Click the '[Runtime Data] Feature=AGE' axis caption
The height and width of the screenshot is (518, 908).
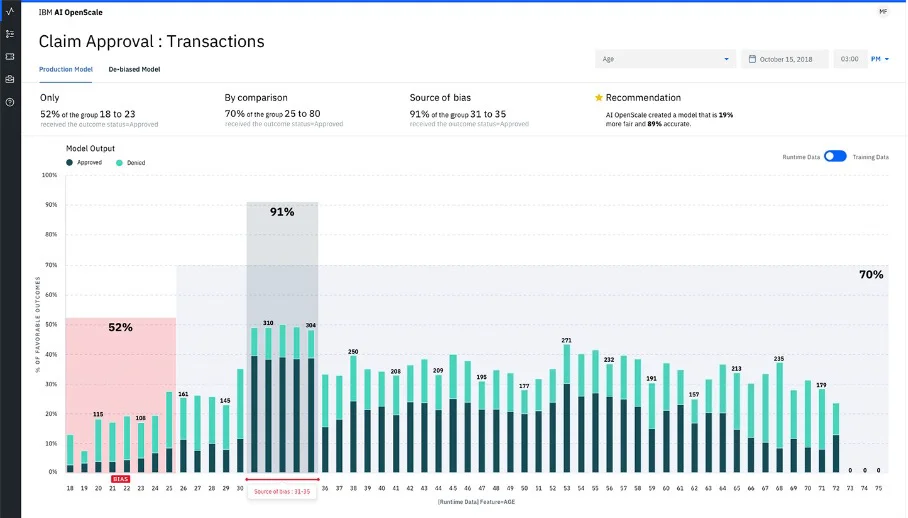[x=476, y=502]
